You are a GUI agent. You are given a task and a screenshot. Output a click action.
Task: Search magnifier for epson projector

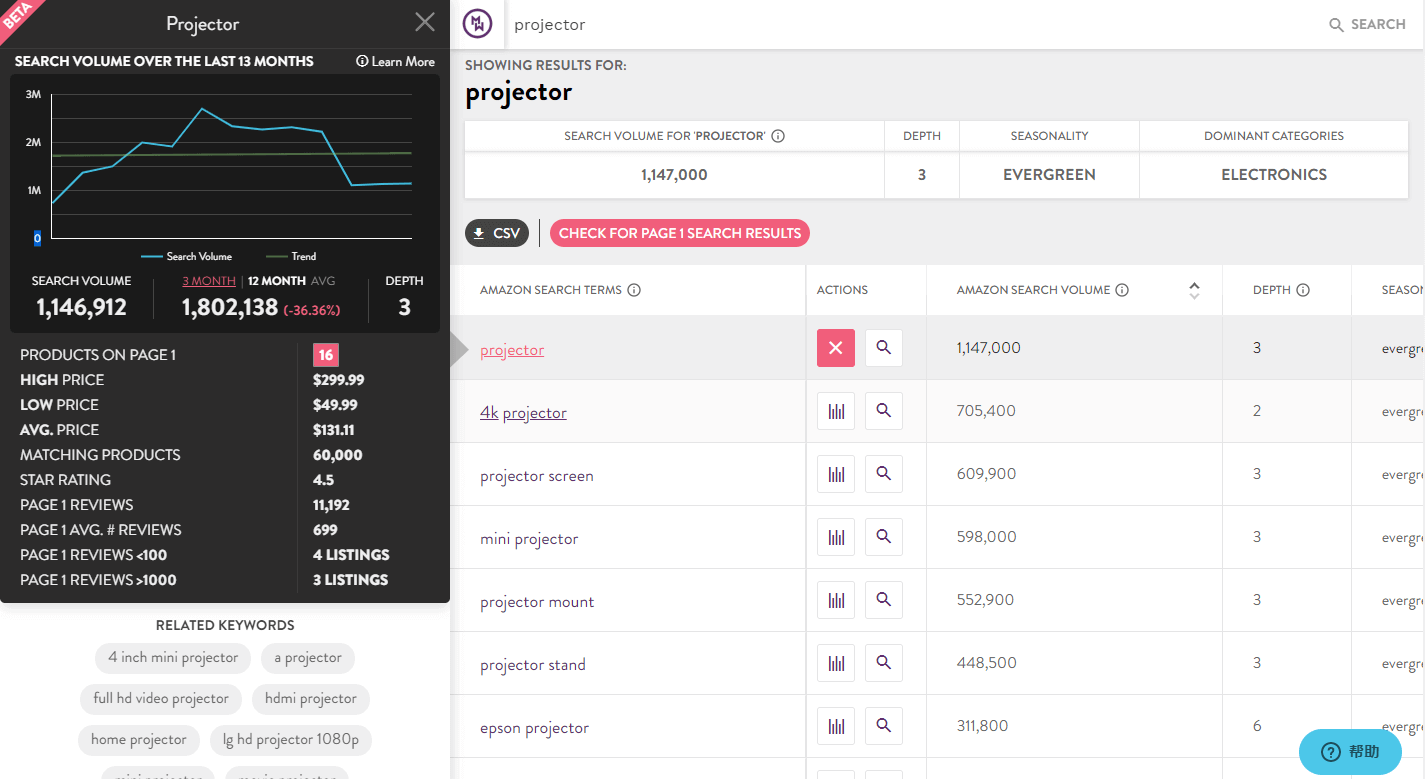point(884,726)
